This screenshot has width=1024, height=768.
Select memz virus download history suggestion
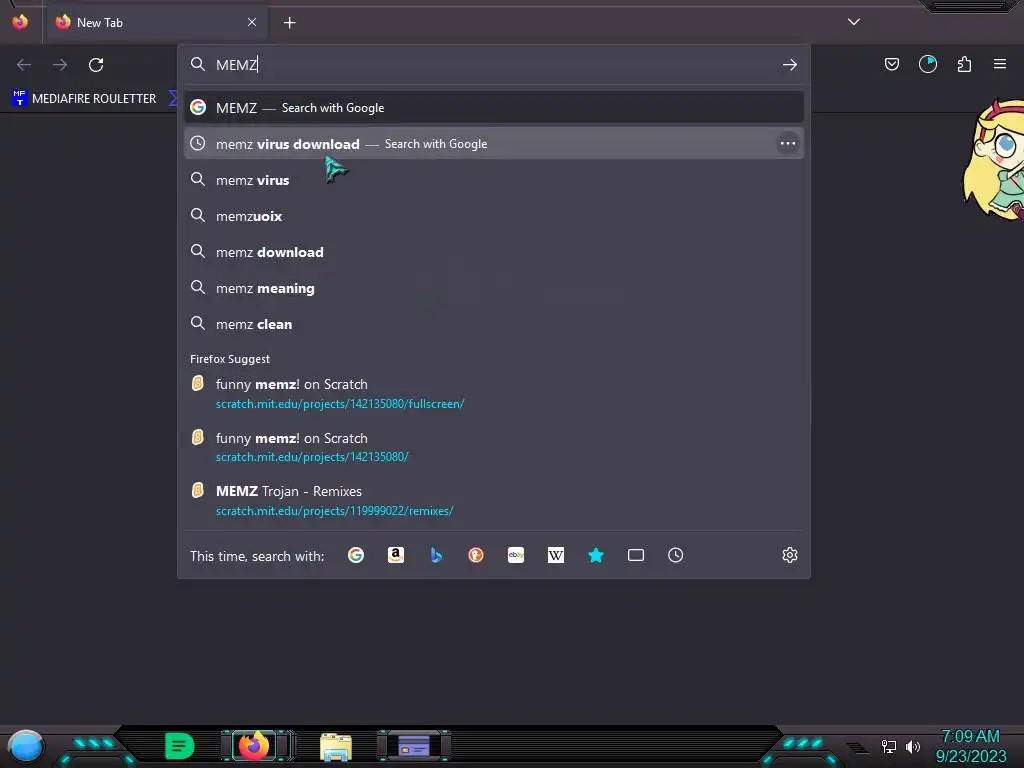[x=494, y=144]
